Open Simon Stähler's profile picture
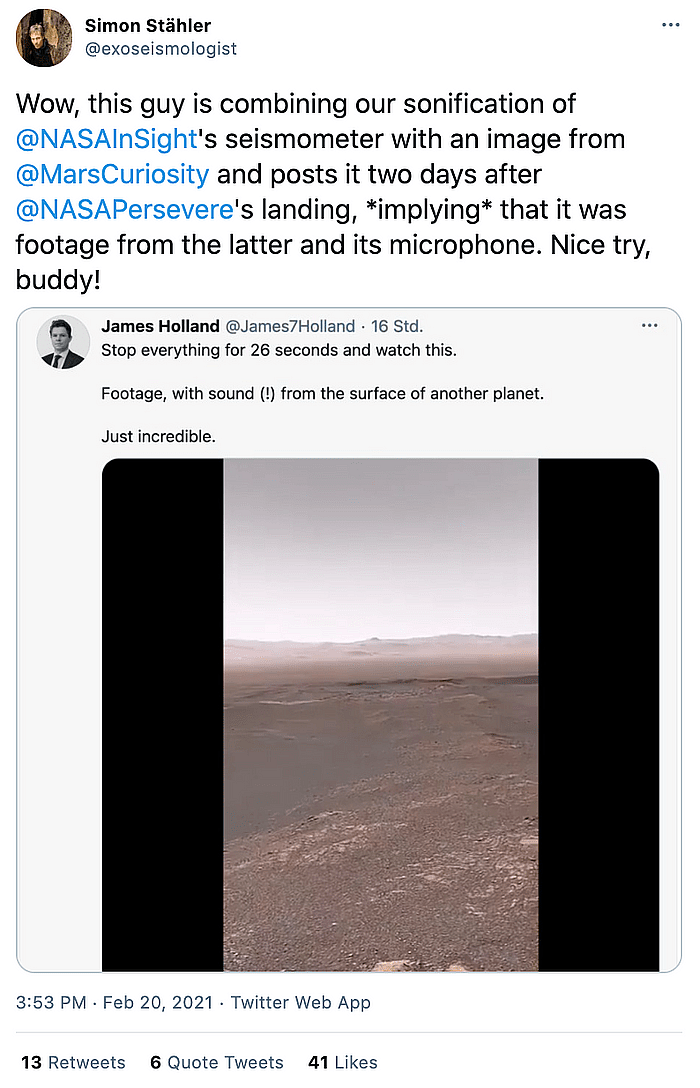Viewport: 700px width, 1088px height. 44,38
